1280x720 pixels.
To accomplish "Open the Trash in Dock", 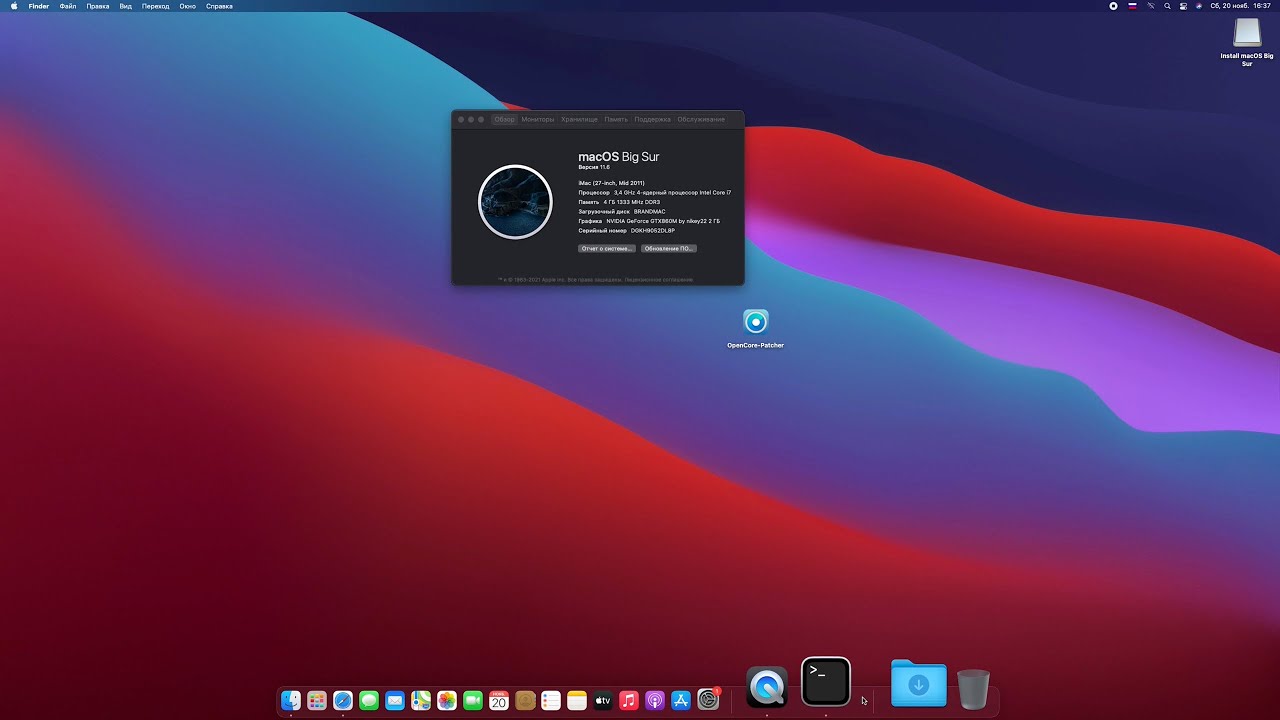I will click(x=973, y=689).
